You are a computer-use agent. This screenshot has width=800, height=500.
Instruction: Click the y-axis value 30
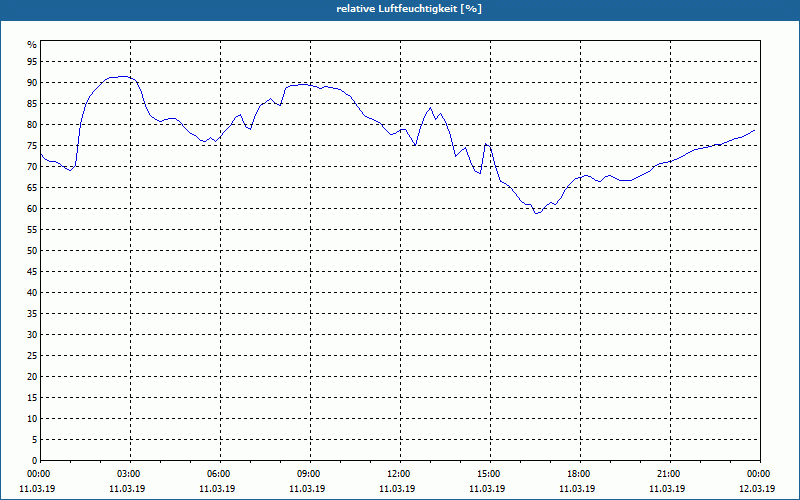pos(32,335)
